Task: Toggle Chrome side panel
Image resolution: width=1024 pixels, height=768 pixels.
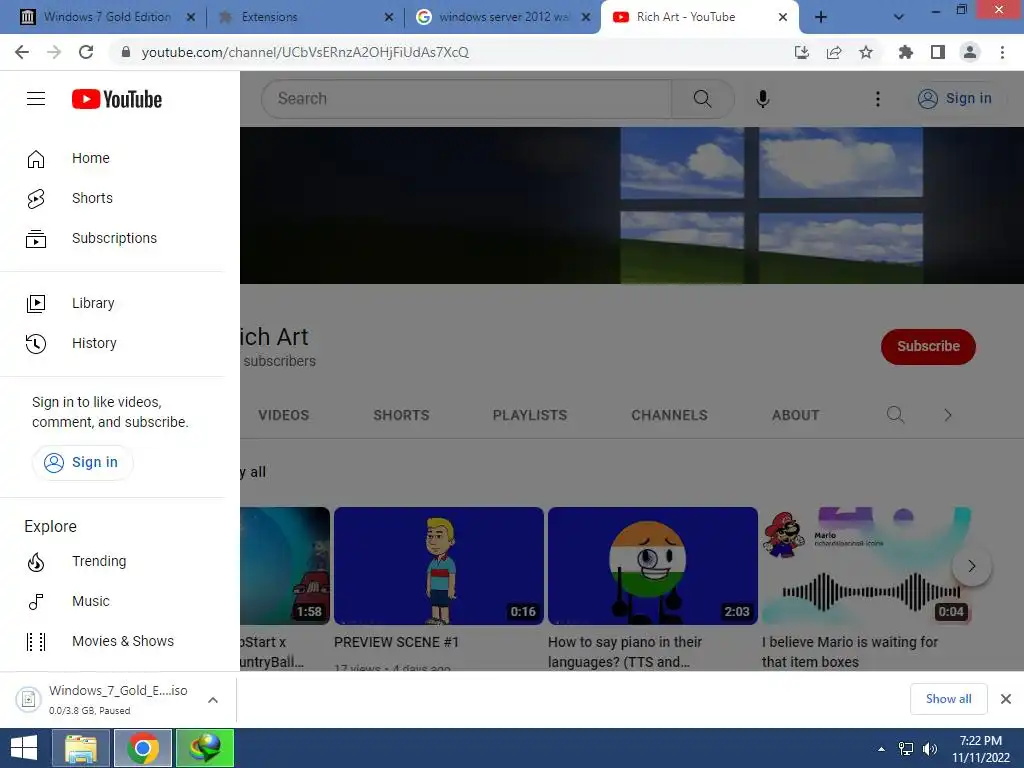Action: tap(938, 52)
